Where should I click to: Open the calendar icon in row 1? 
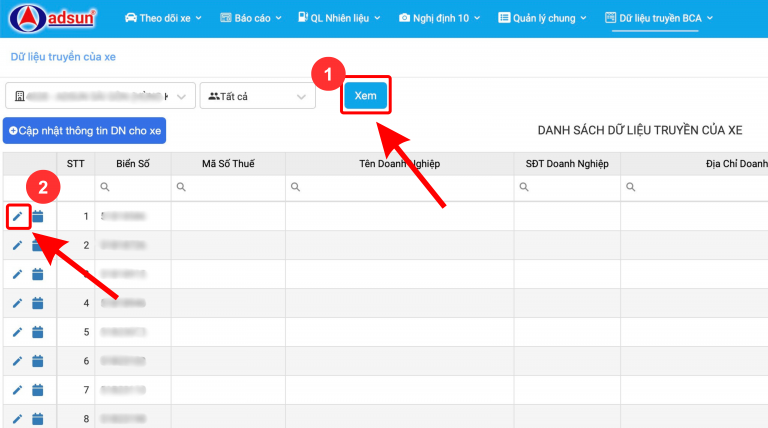(38, 216)
